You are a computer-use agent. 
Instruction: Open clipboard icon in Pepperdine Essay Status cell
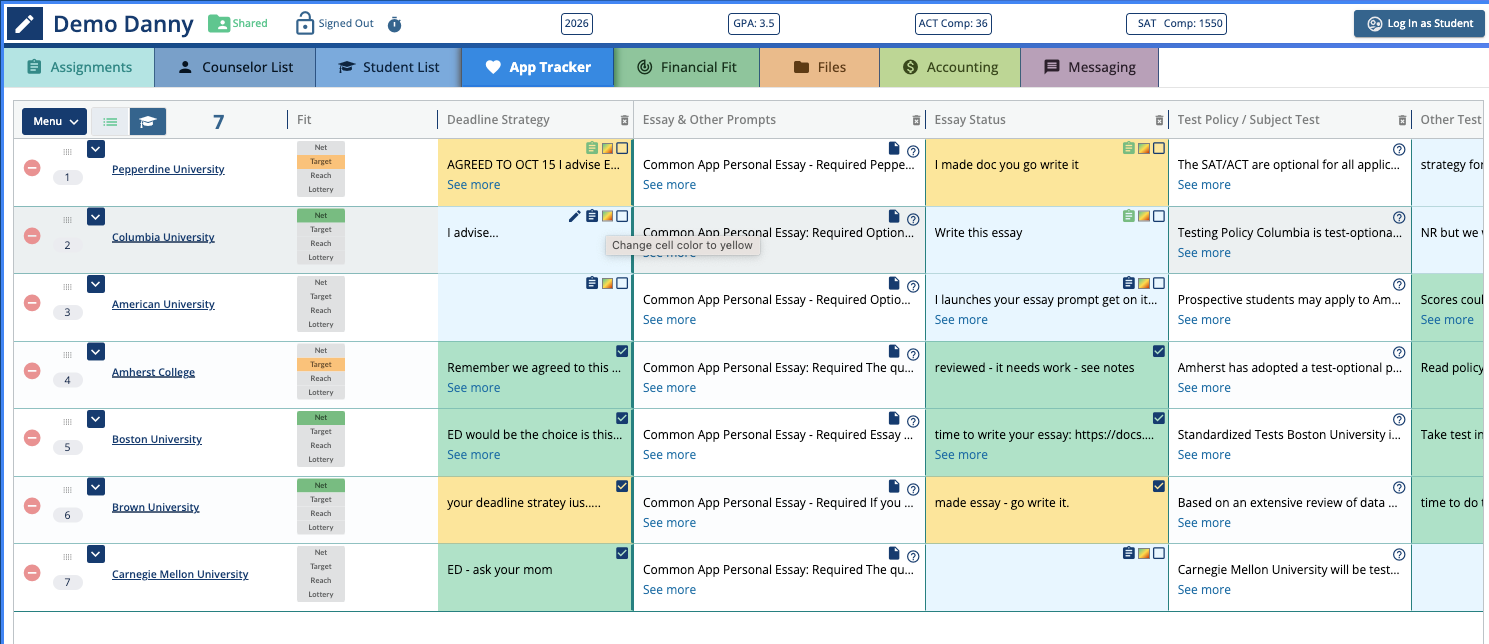(x=1129, y=148)
